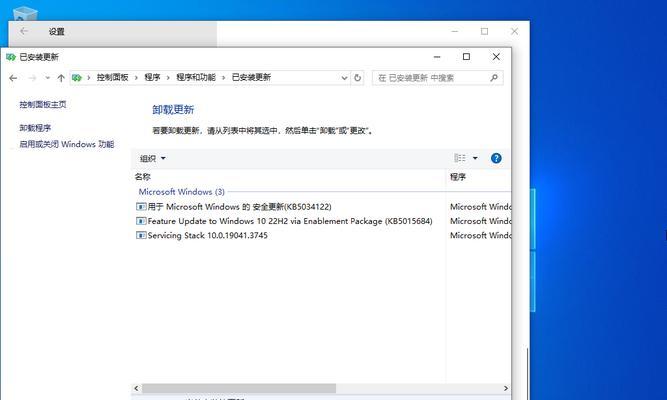Click the icon of Servicing Stack update
This screenshot has height=400, width=667.
tap(141, 235)
